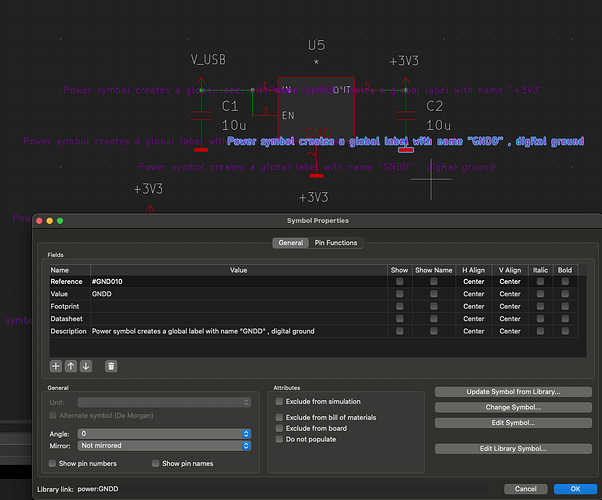This screenshot has width=602, height=500.
Task: Open H Align dropdown for Value row
Action: pyautogui.click(x=474, y=294)
